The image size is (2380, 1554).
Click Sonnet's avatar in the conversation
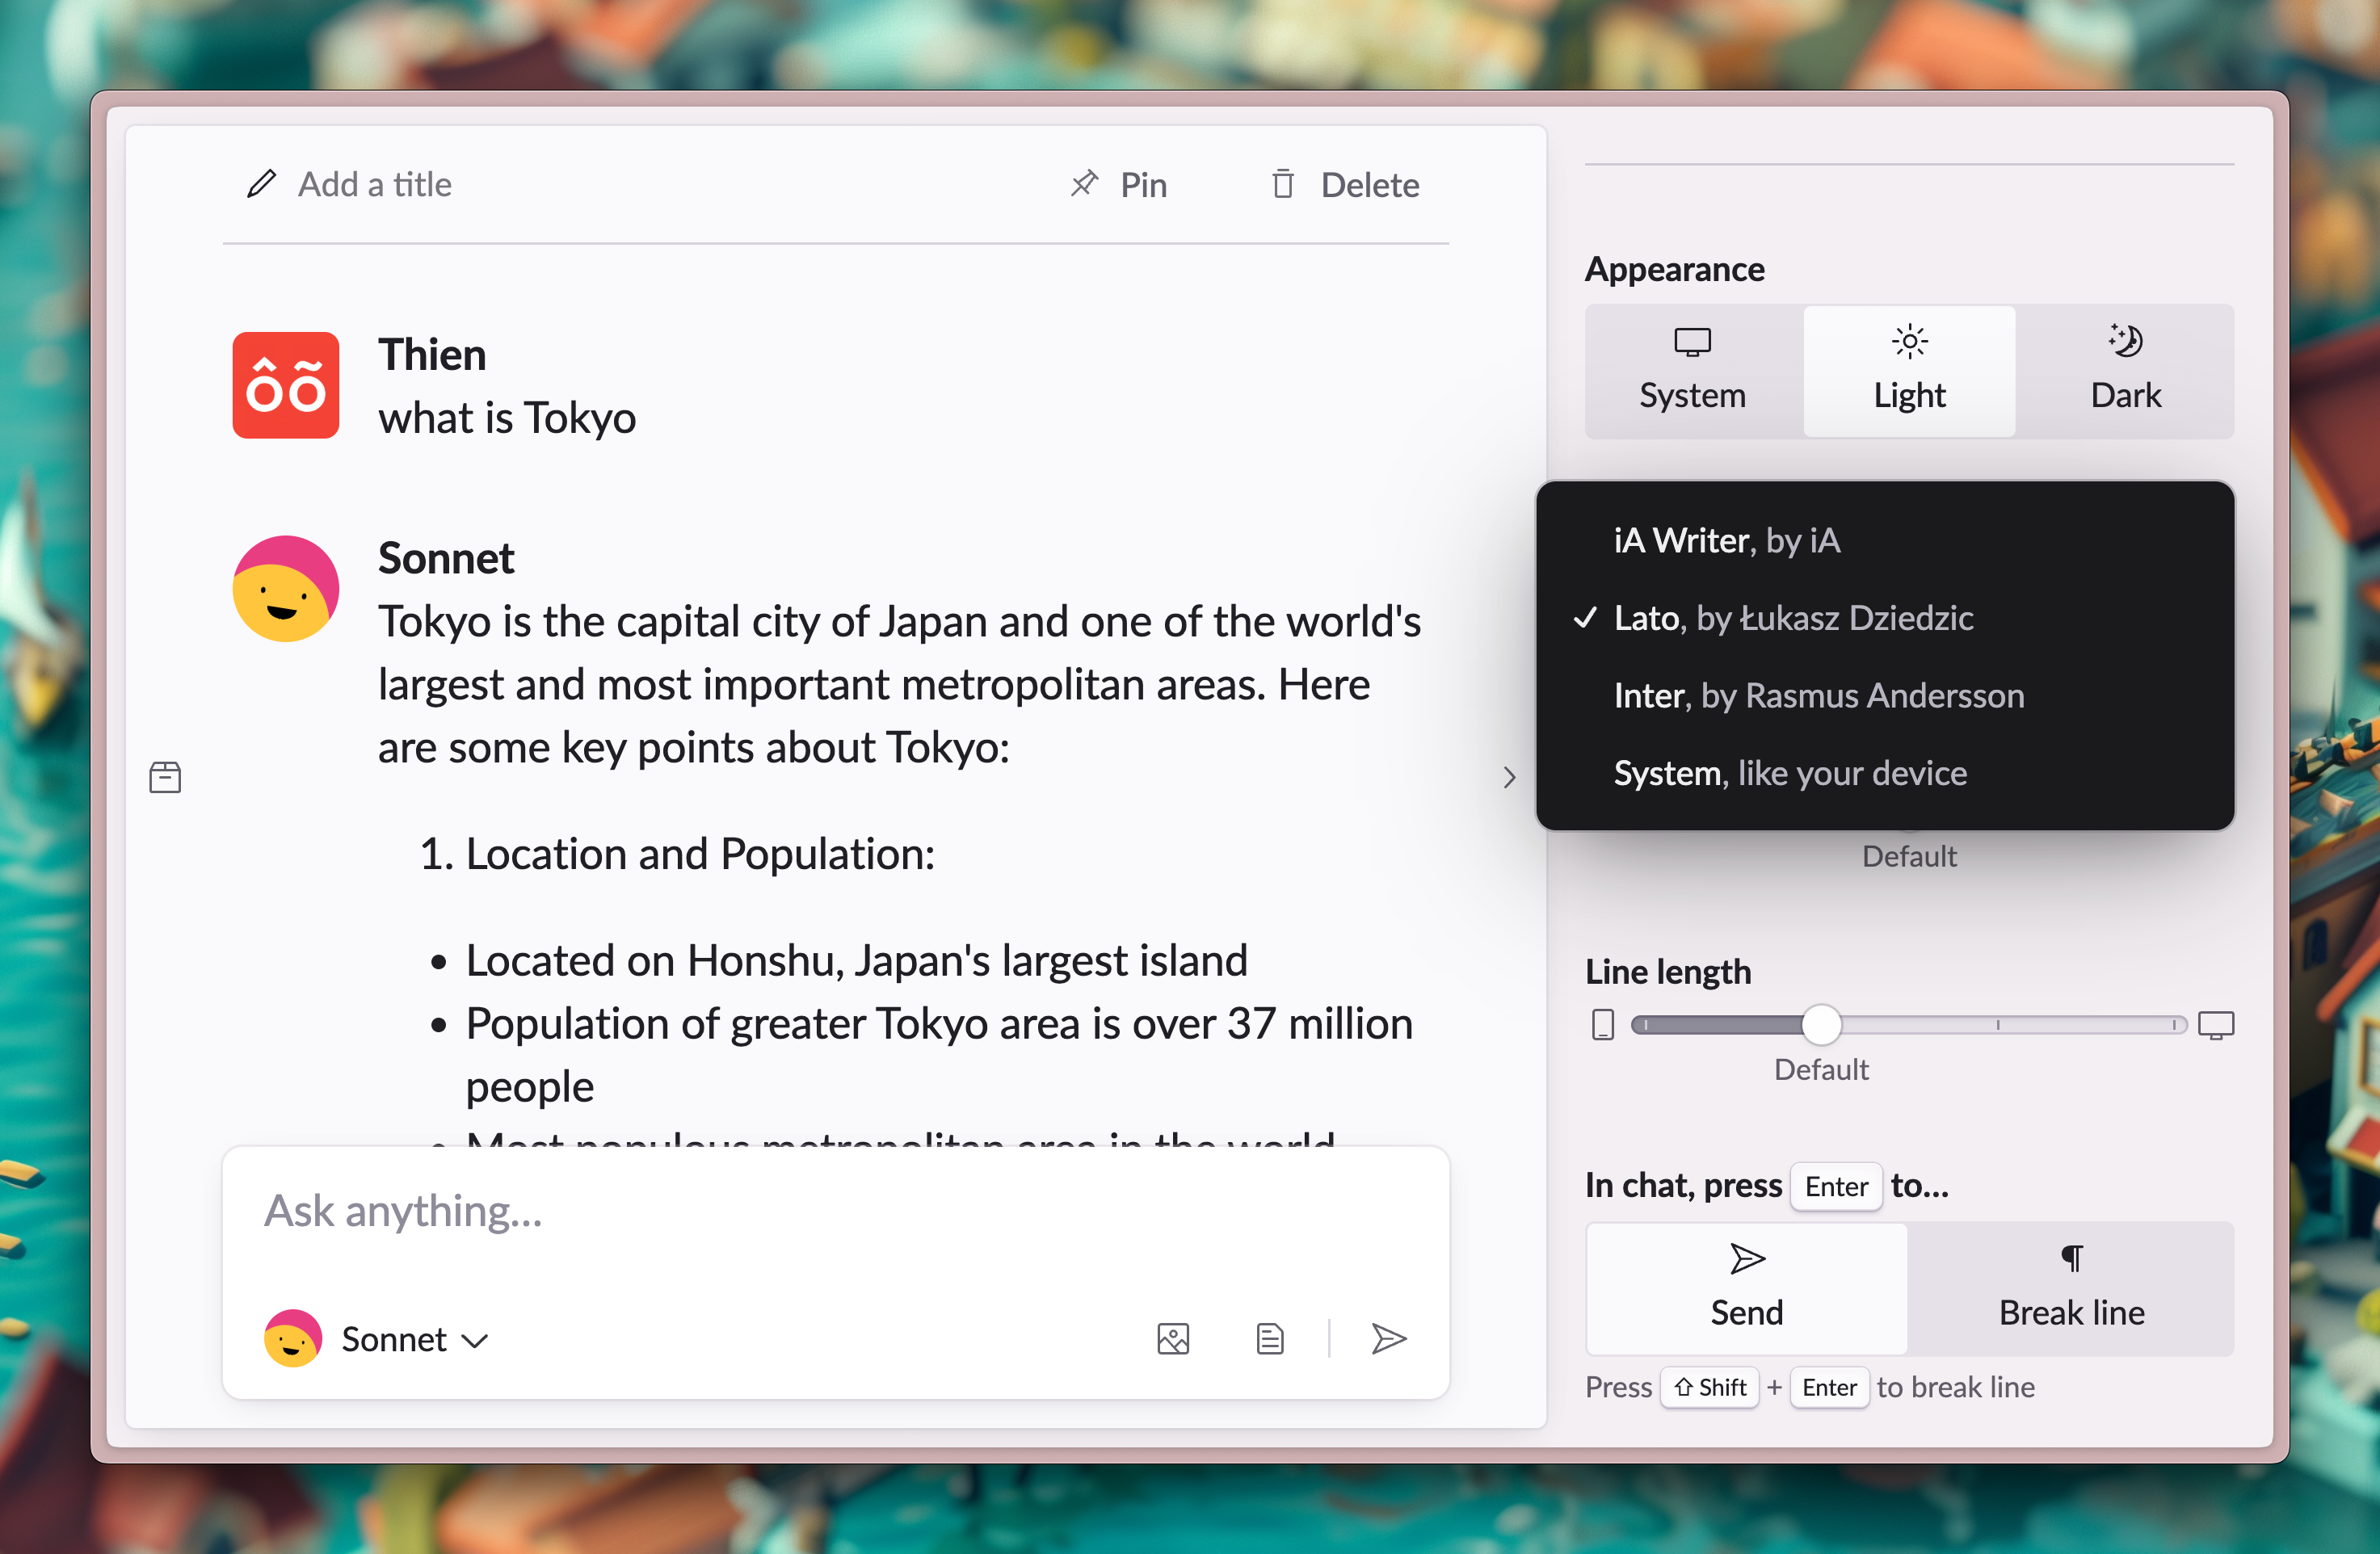(286, 588)
